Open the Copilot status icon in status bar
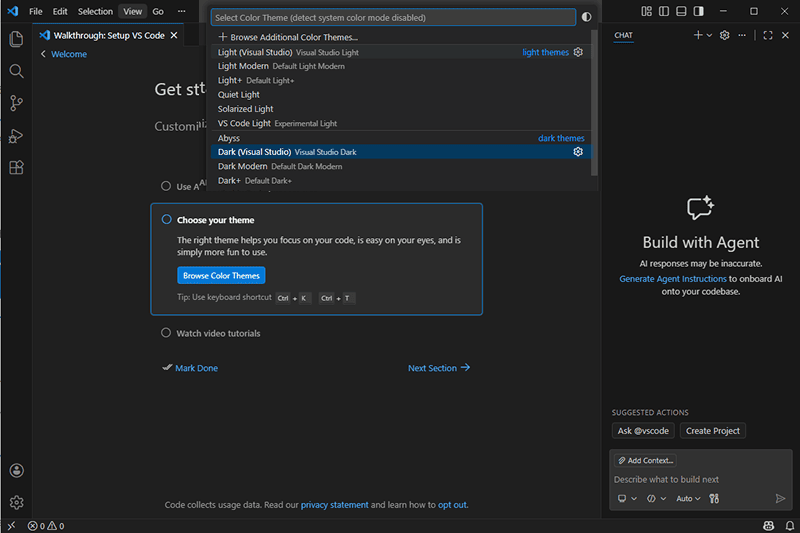This screenshot has width=800, height=533. [768, 526]
